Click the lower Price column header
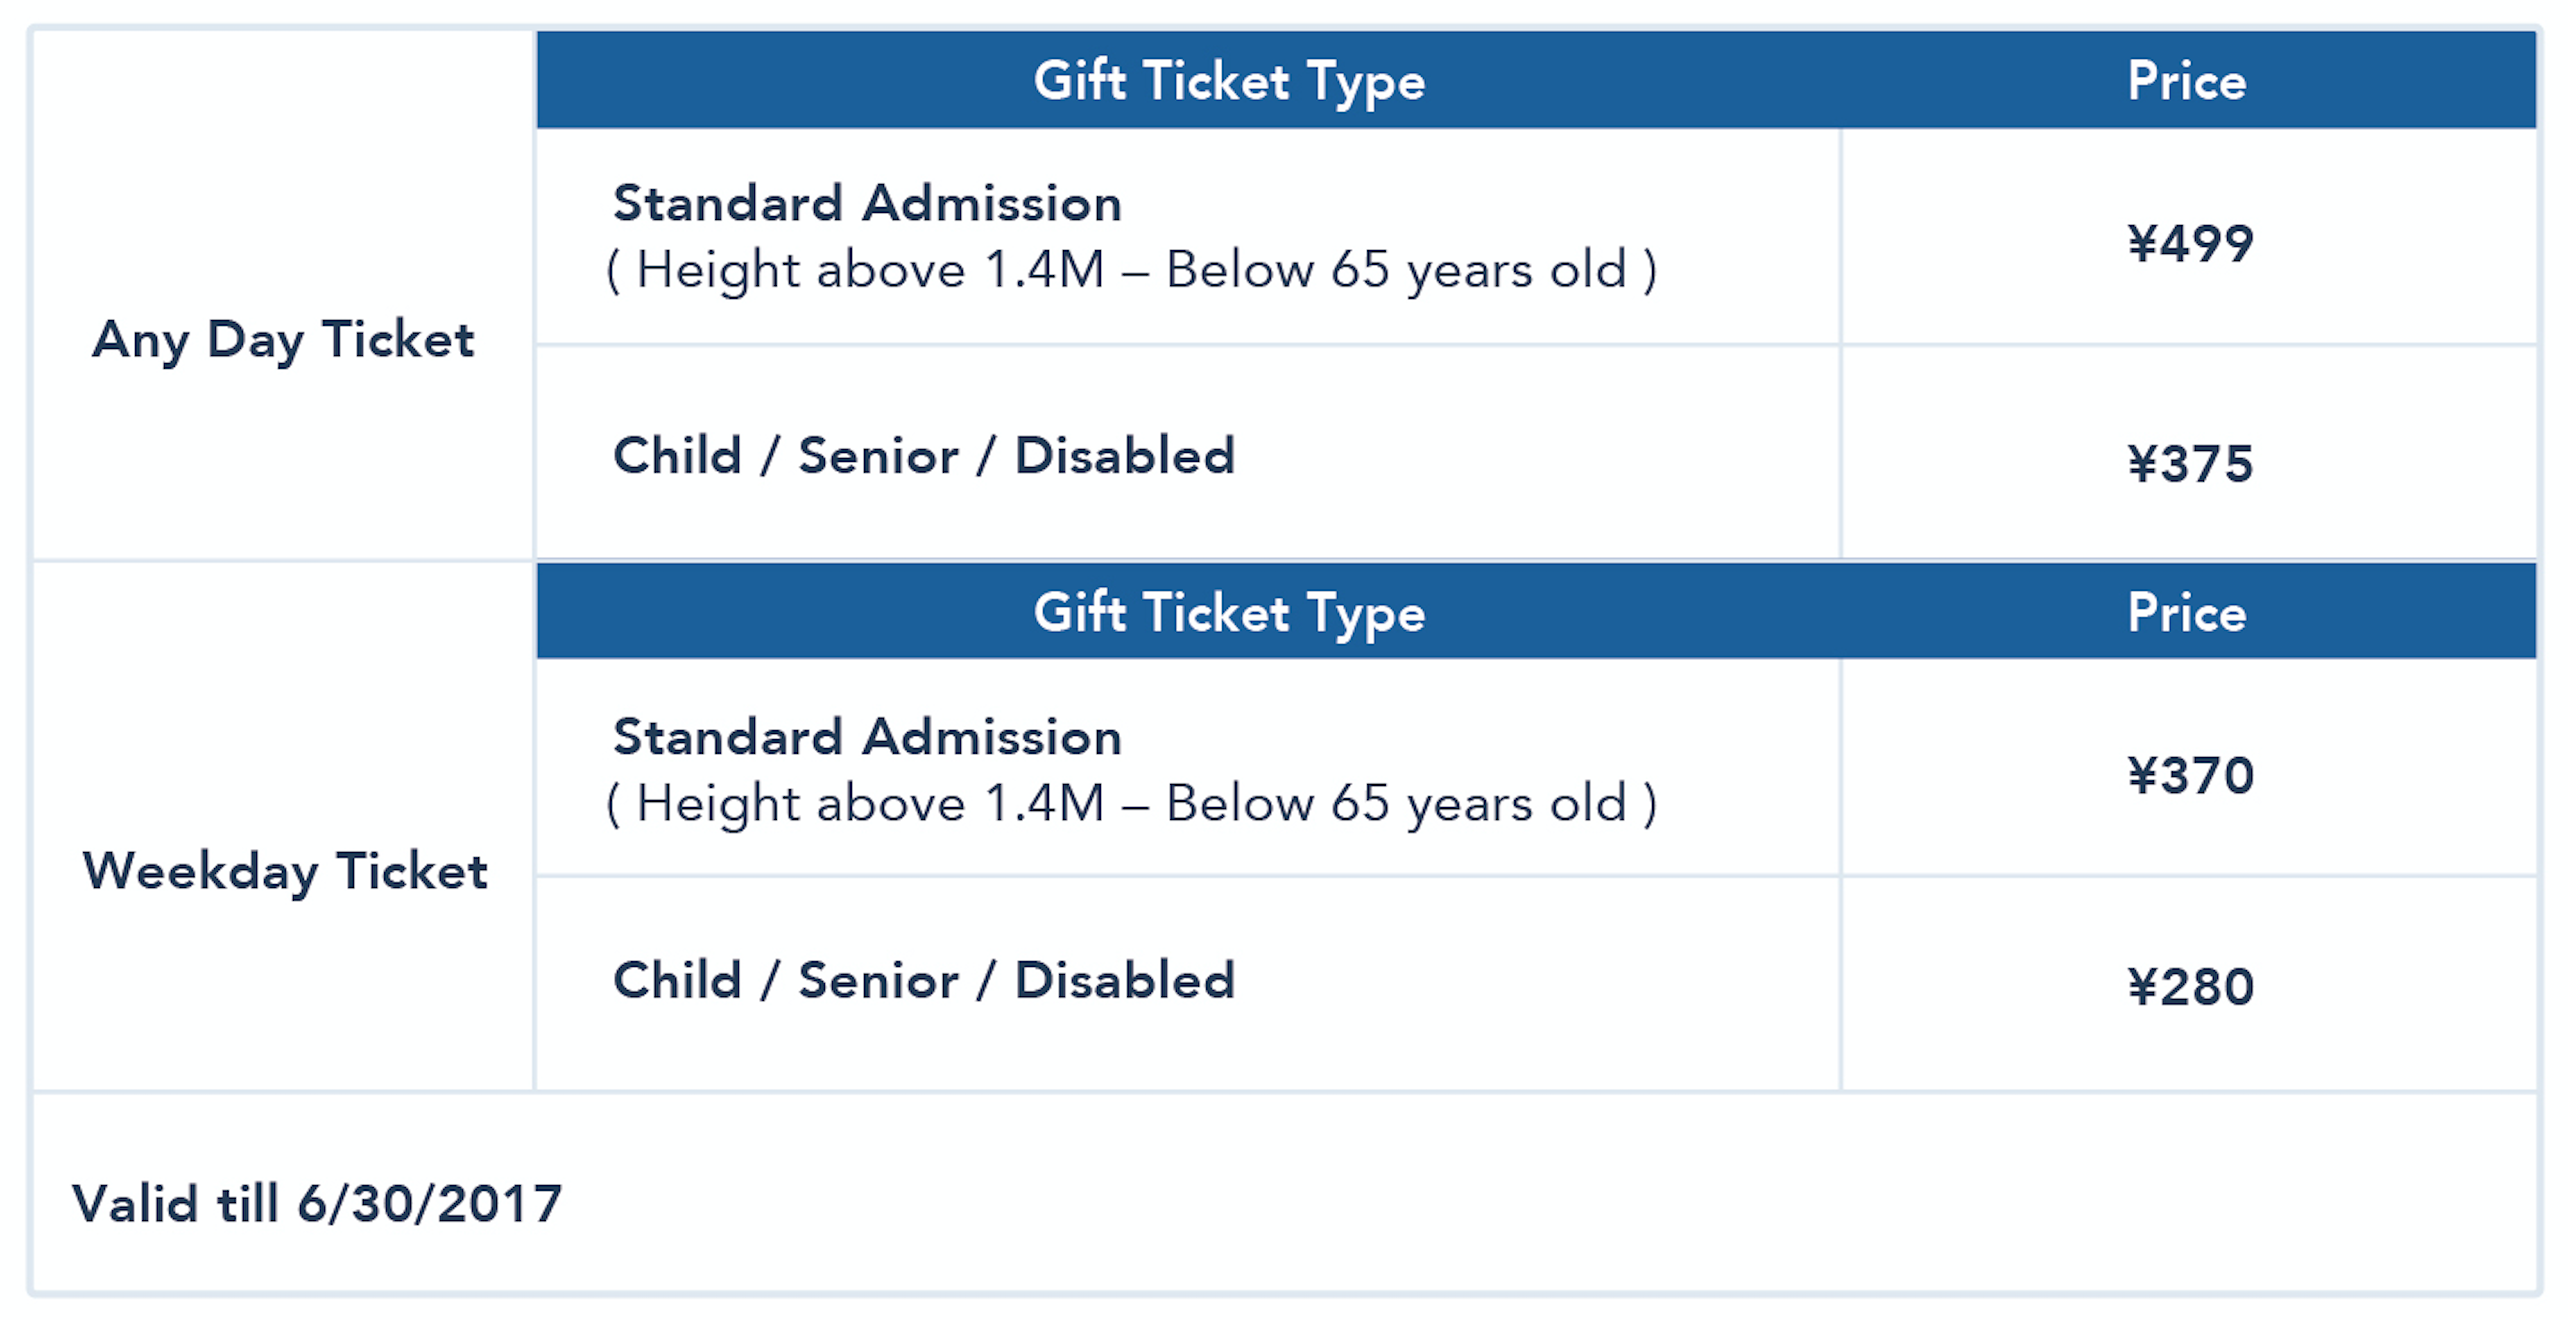2568x1320 pixels. point(2187,613)
